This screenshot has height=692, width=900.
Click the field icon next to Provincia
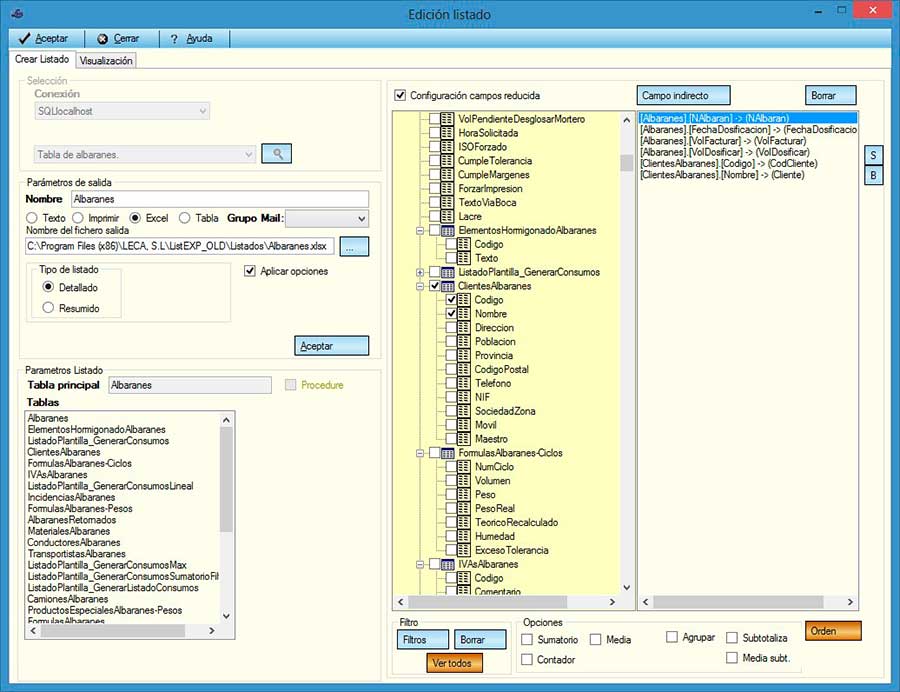(x=464, y=356)
